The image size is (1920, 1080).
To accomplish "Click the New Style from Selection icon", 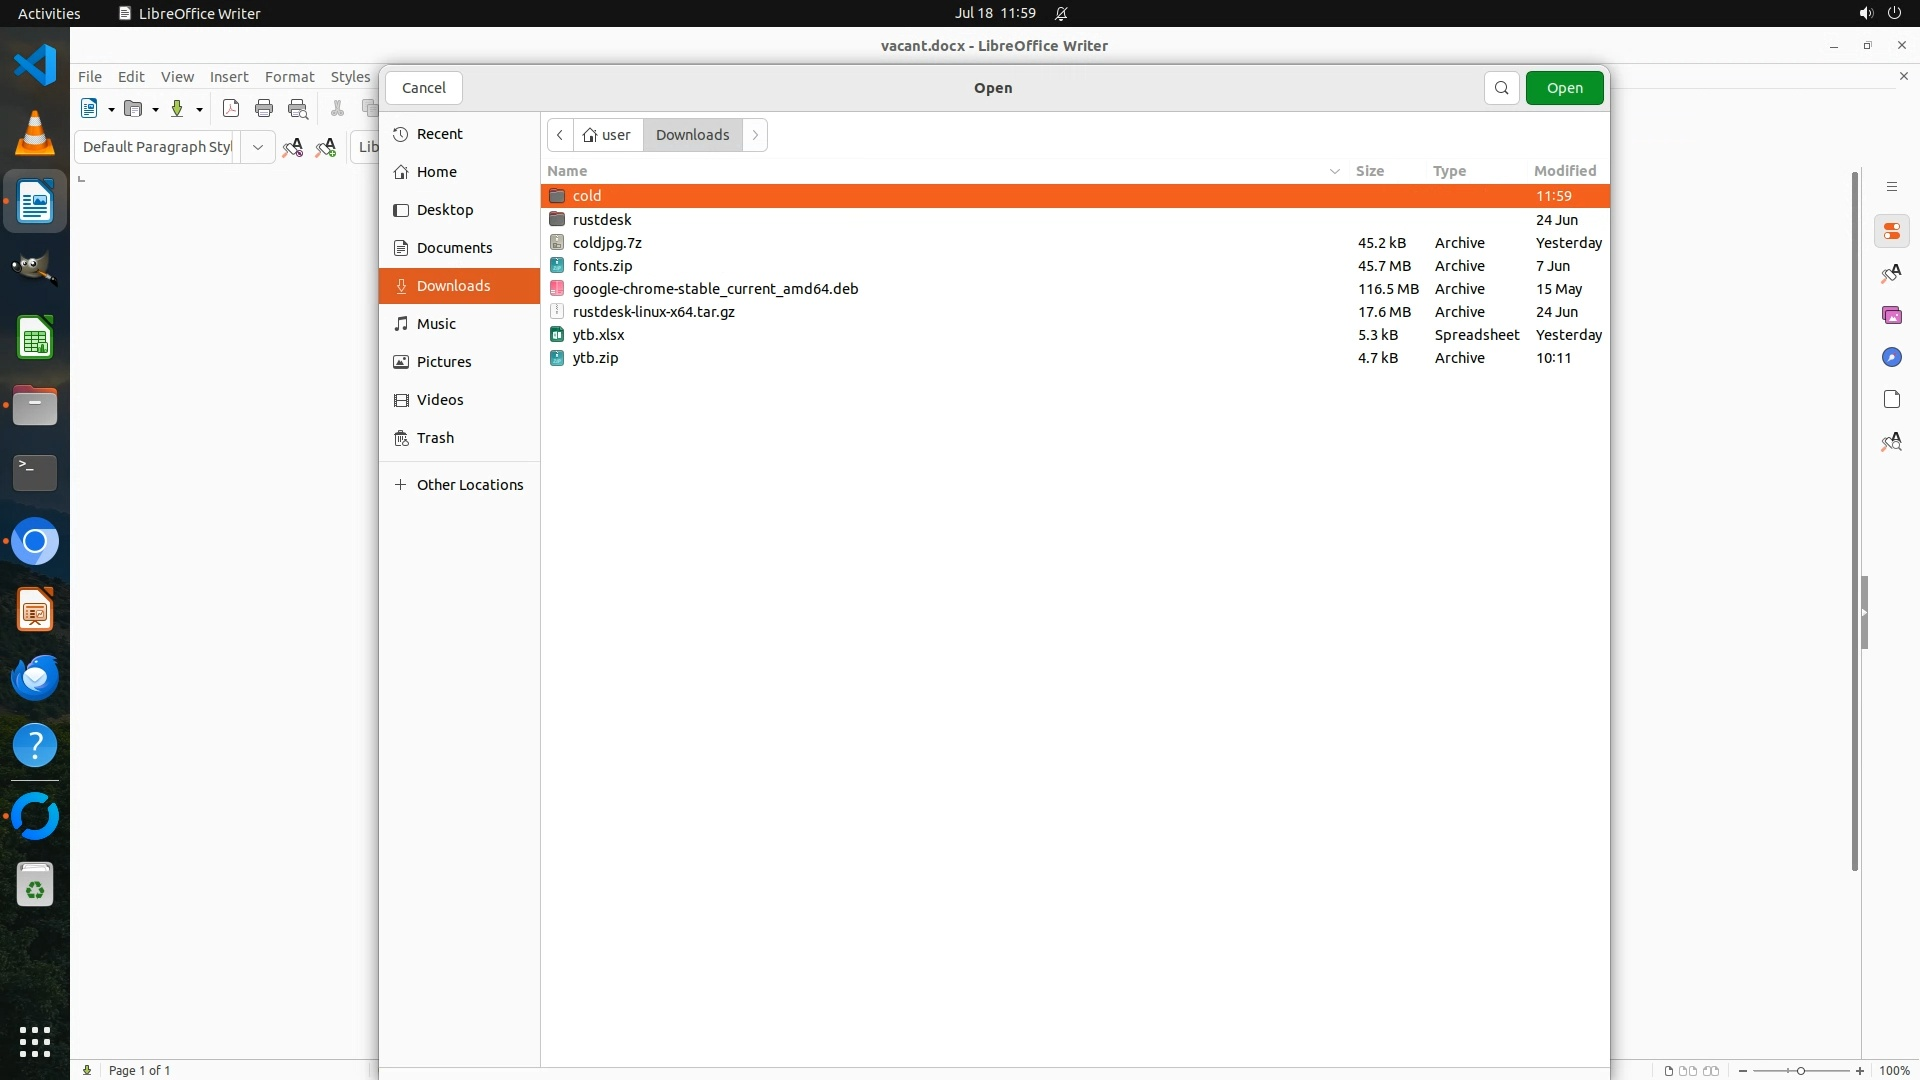I will point(326,148).
